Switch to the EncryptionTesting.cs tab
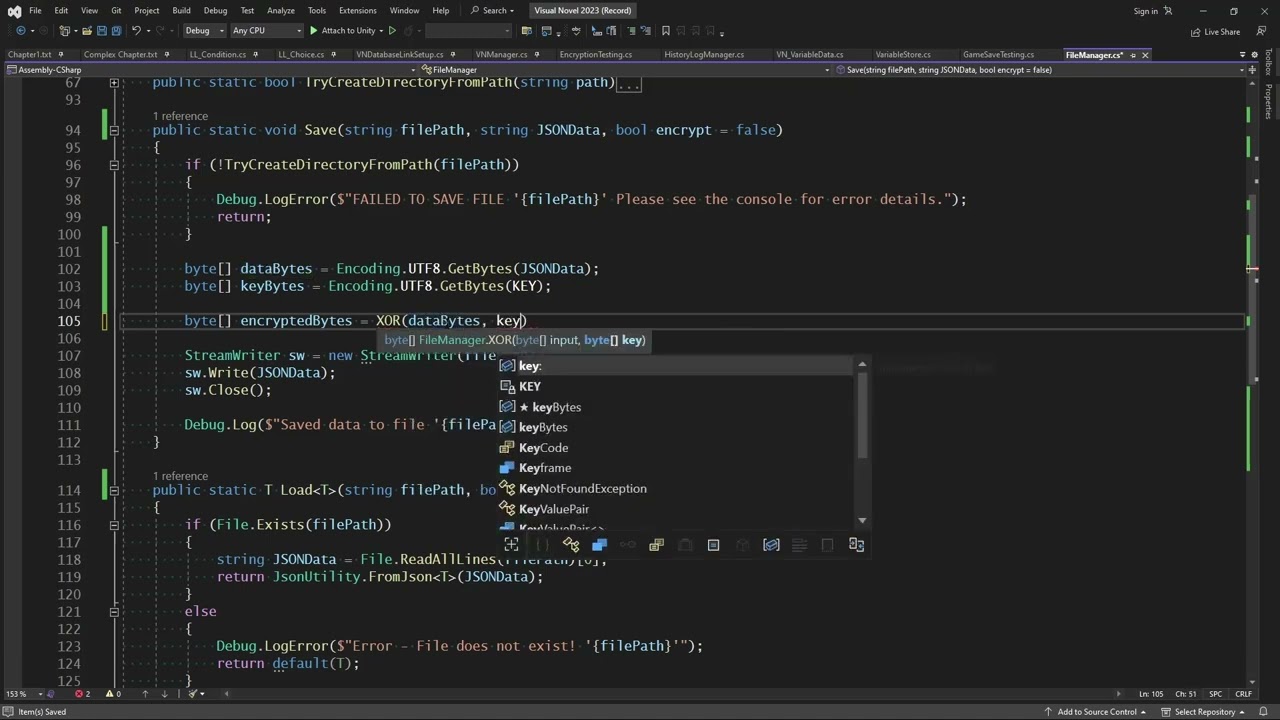The image size is (1280, 720). 595,54
